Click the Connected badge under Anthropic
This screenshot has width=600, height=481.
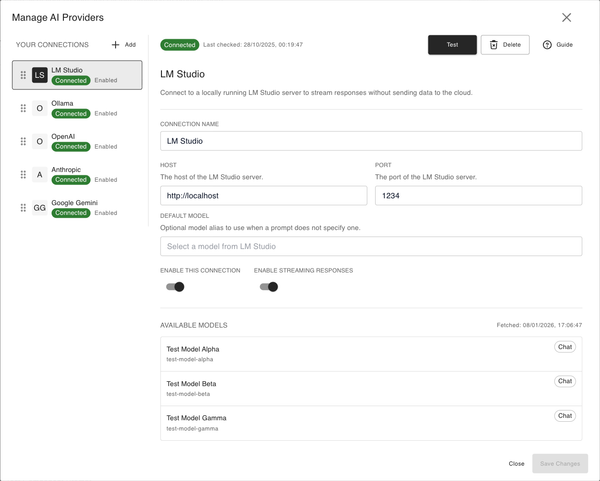[x=71, y=180]
